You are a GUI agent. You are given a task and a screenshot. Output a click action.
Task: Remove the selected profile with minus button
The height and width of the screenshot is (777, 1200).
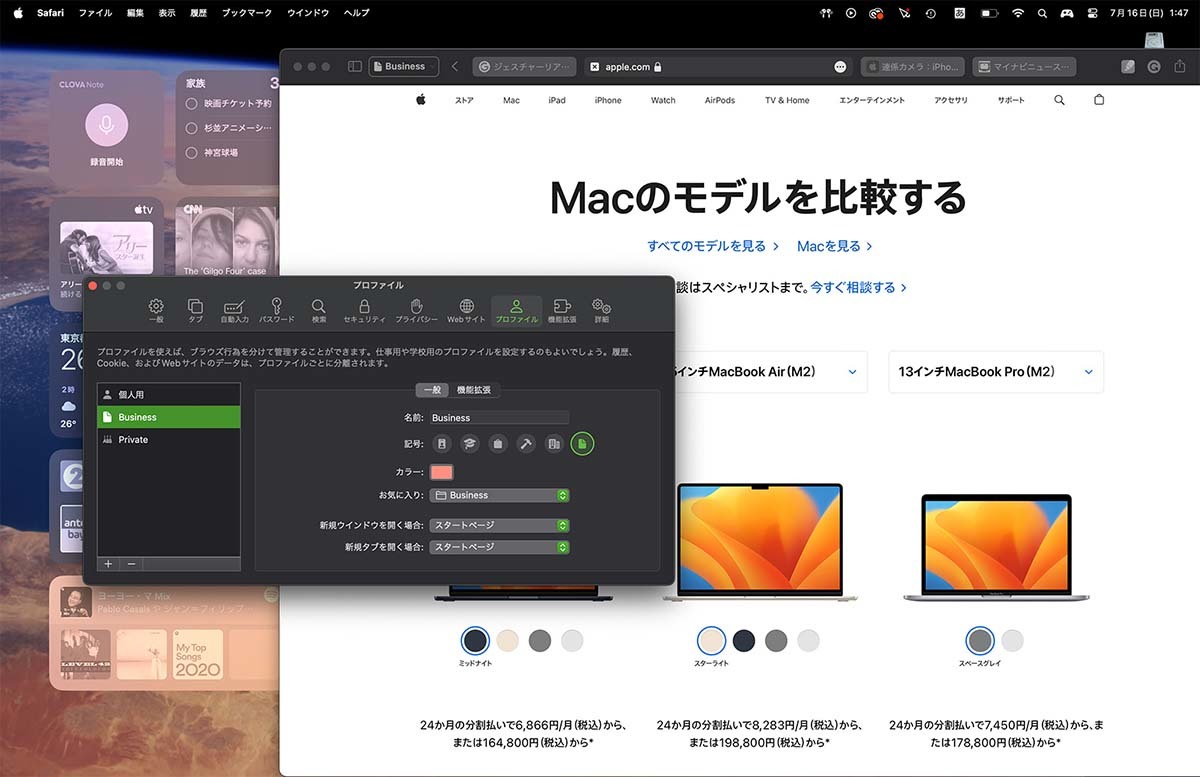(x=131, y=564)
